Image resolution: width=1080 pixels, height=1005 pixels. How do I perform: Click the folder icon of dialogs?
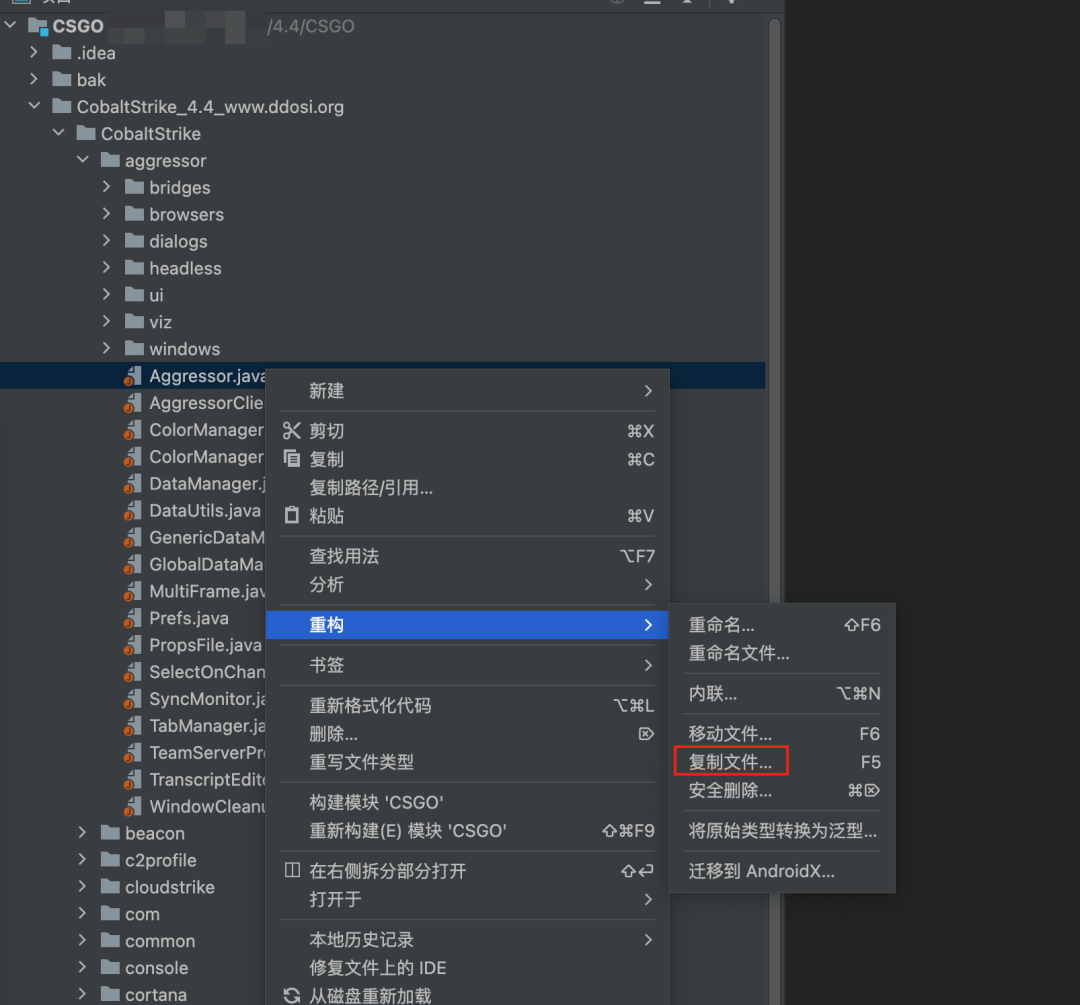click(134, 240)
